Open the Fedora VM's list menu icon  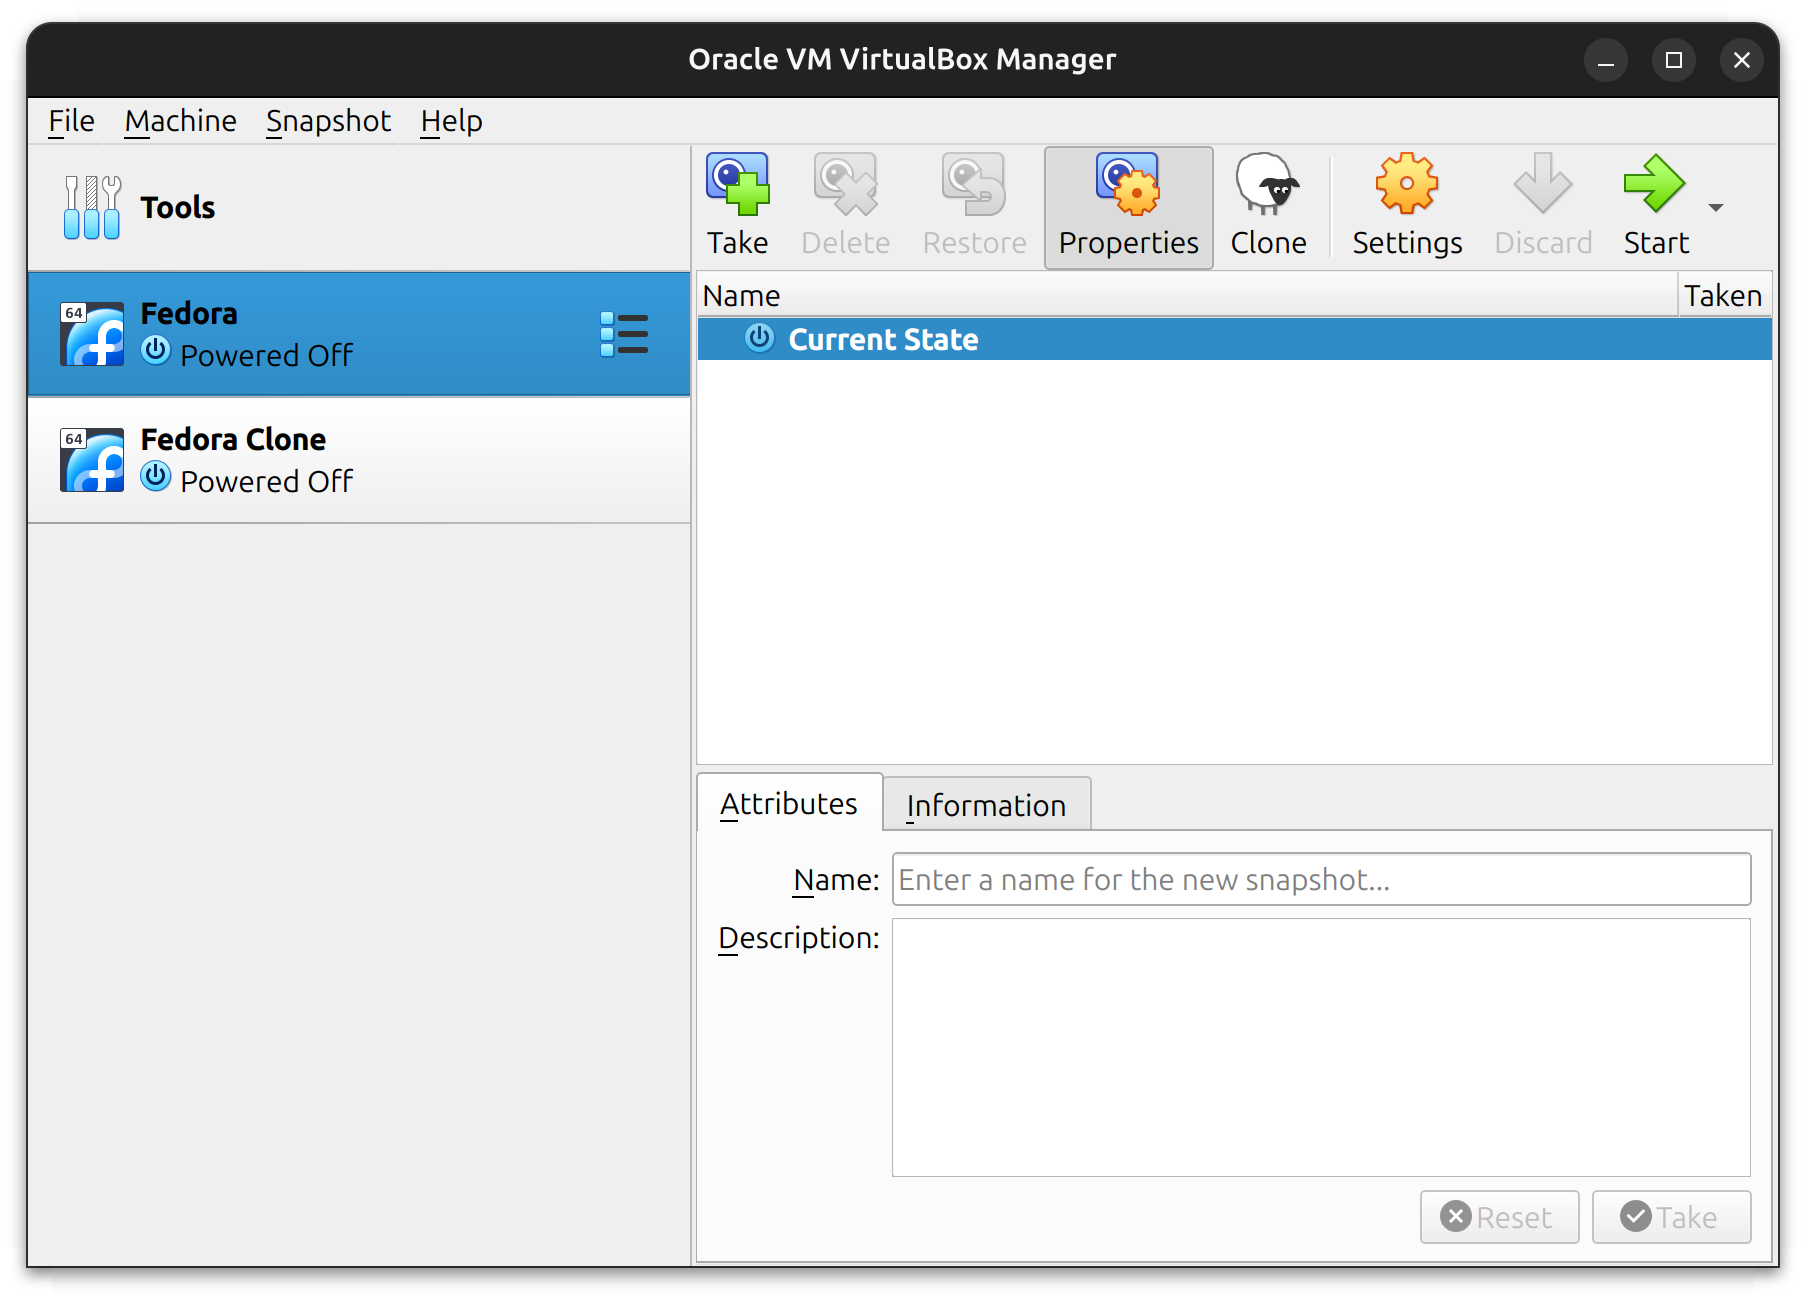pyautogui.click(x=623, y=335)
